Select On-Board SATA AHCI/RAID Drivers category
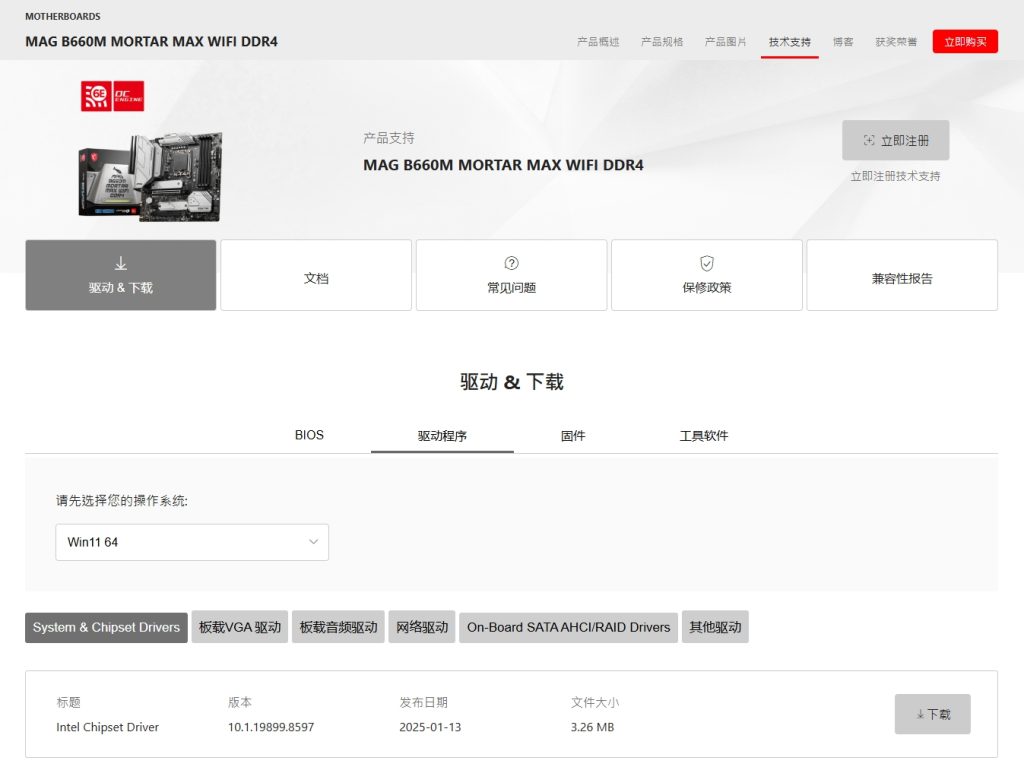Viewport: 1024px width, 770px height. (568, 627)
